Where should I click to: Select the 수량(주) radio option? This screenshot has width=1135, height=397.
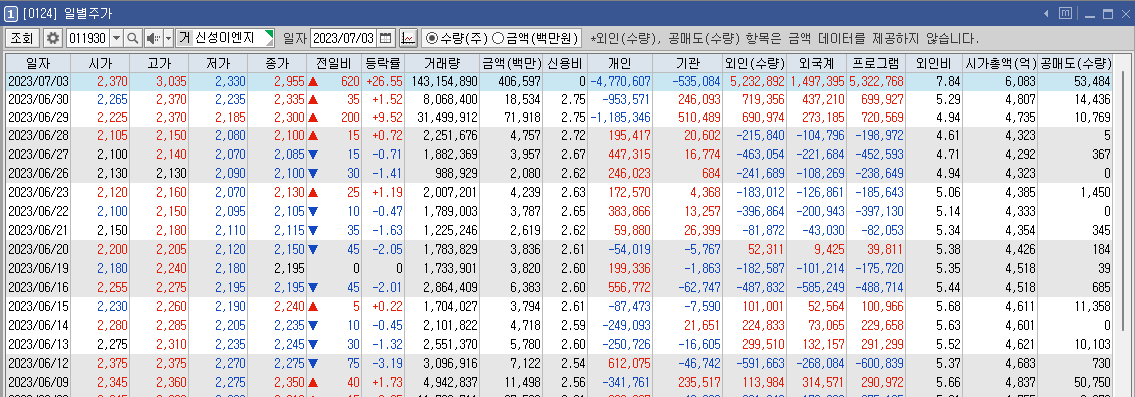point(457,38)
